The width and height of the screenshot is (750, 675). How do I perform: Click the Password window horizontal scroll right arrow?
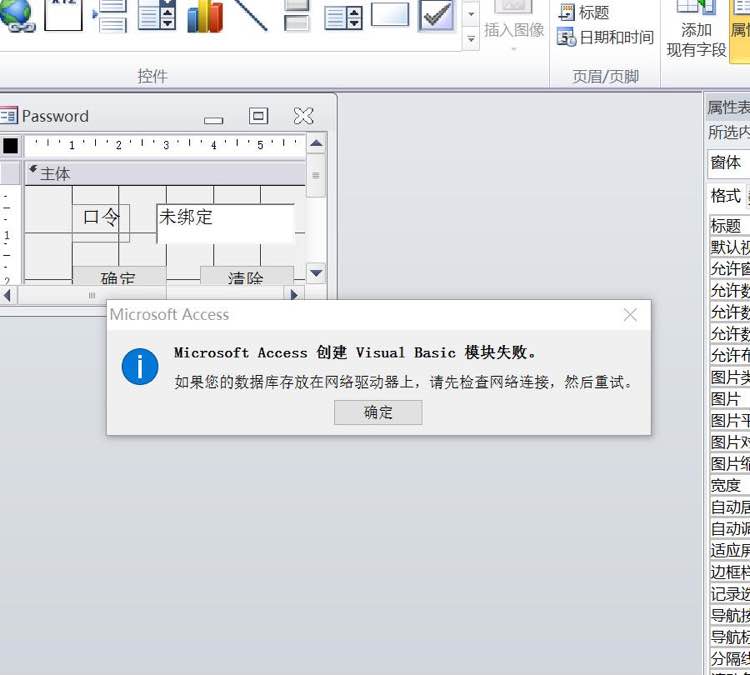(x=294, y=295)
